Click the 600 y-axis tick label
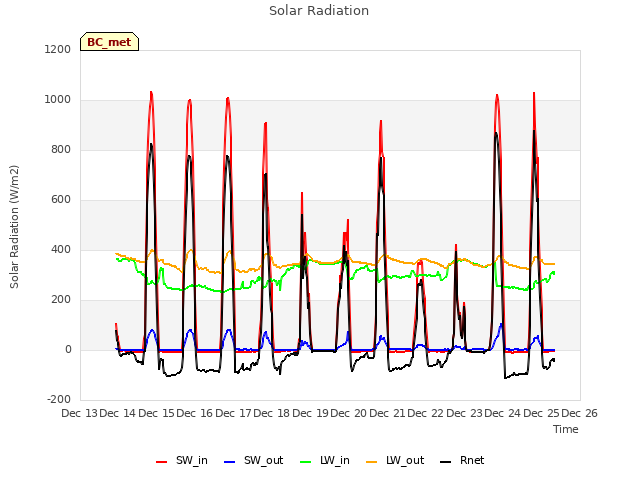Image resolution: width=640 pixels, height=480 pixels. click(61, 200)
